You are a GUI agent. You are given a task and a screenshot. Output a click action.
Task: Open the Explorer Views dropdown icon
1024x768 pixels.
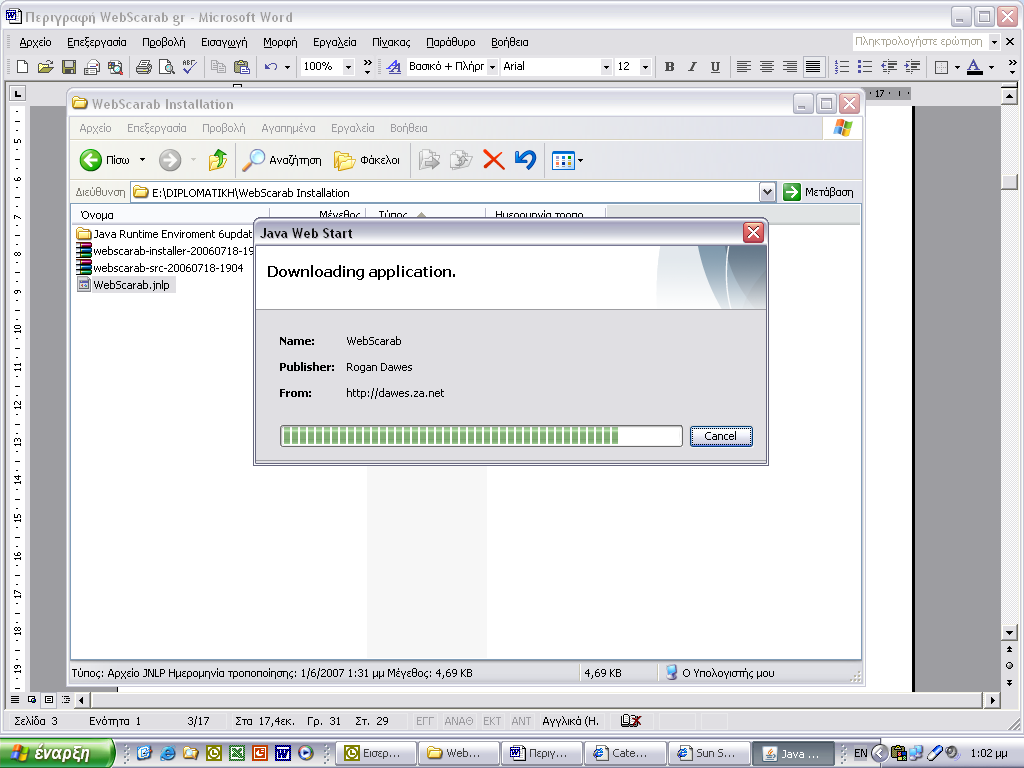pos(567,160)
